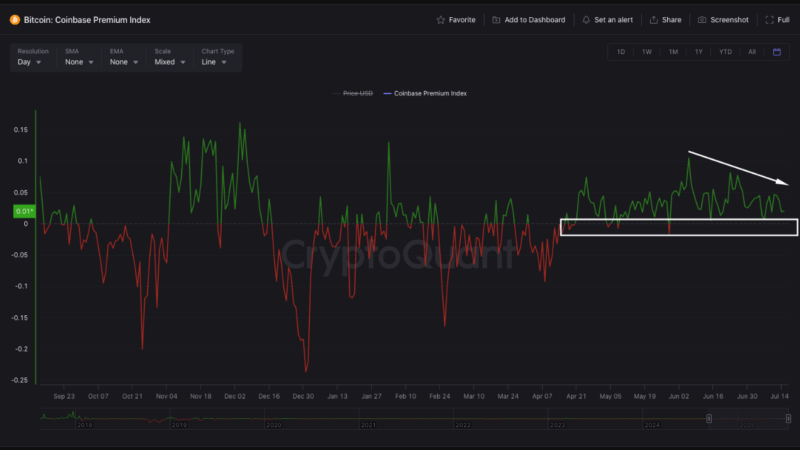This screenshot has height=450, width=800.
Task: Click the Full label
Action: coord(783,20)
